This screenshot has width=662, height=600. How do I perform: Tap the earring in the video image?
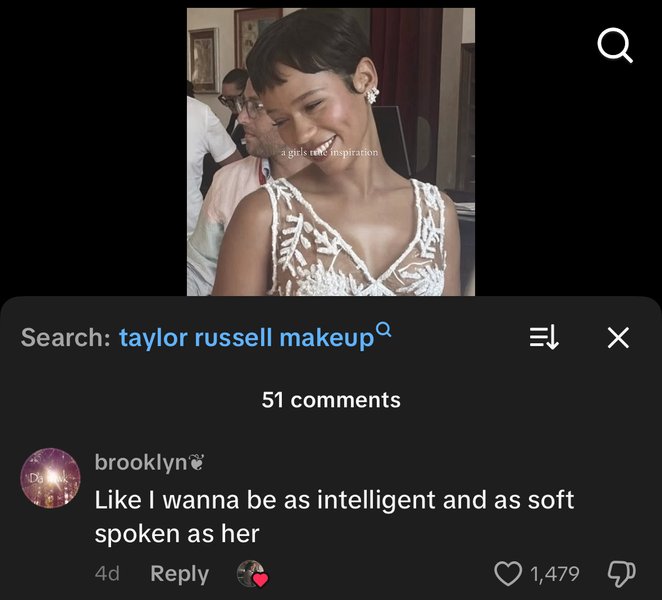(x=373, y=95)
